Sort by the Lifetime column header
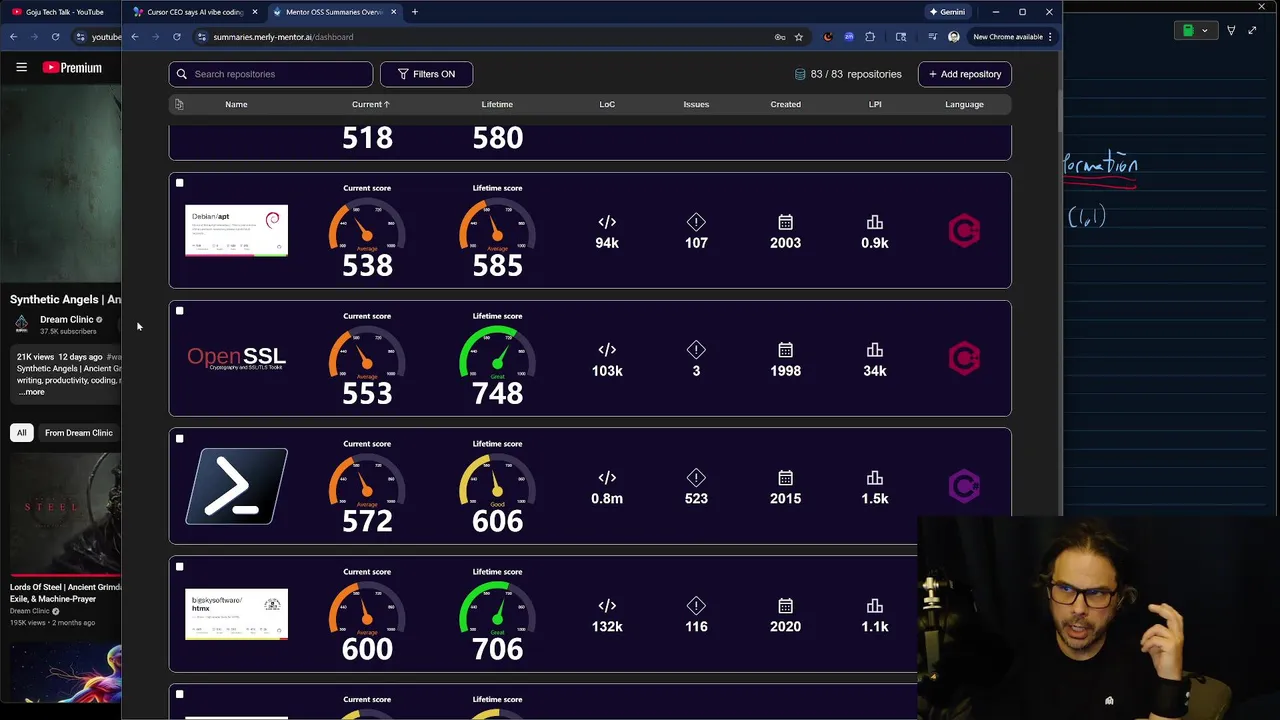 tap(497, 104)
